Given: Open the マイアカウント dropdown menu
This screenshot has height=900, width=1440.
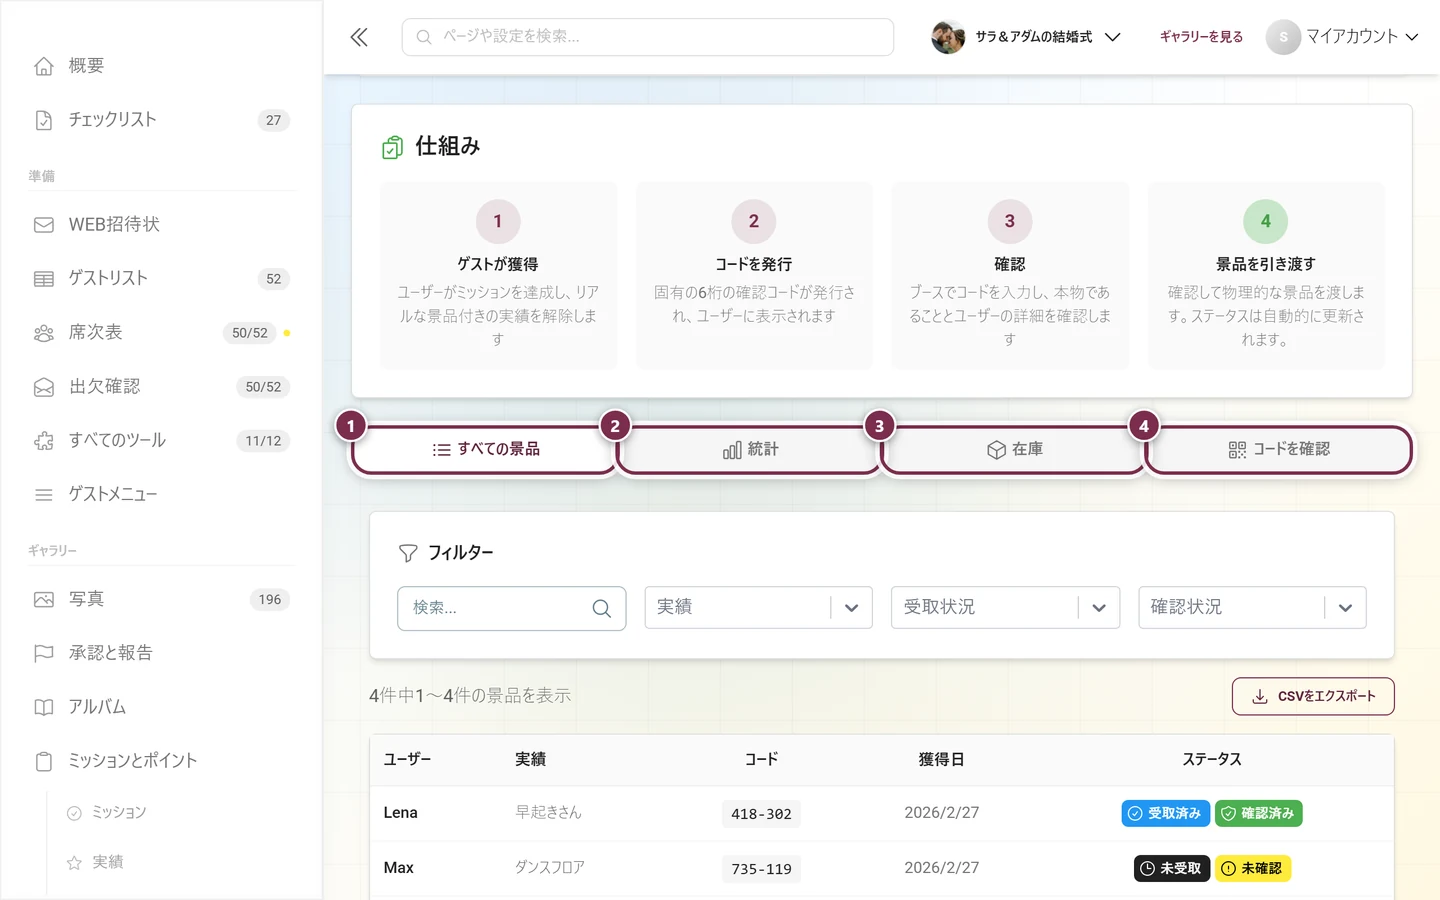Looking at the screenshot, I should click(x=1343, y=37).
